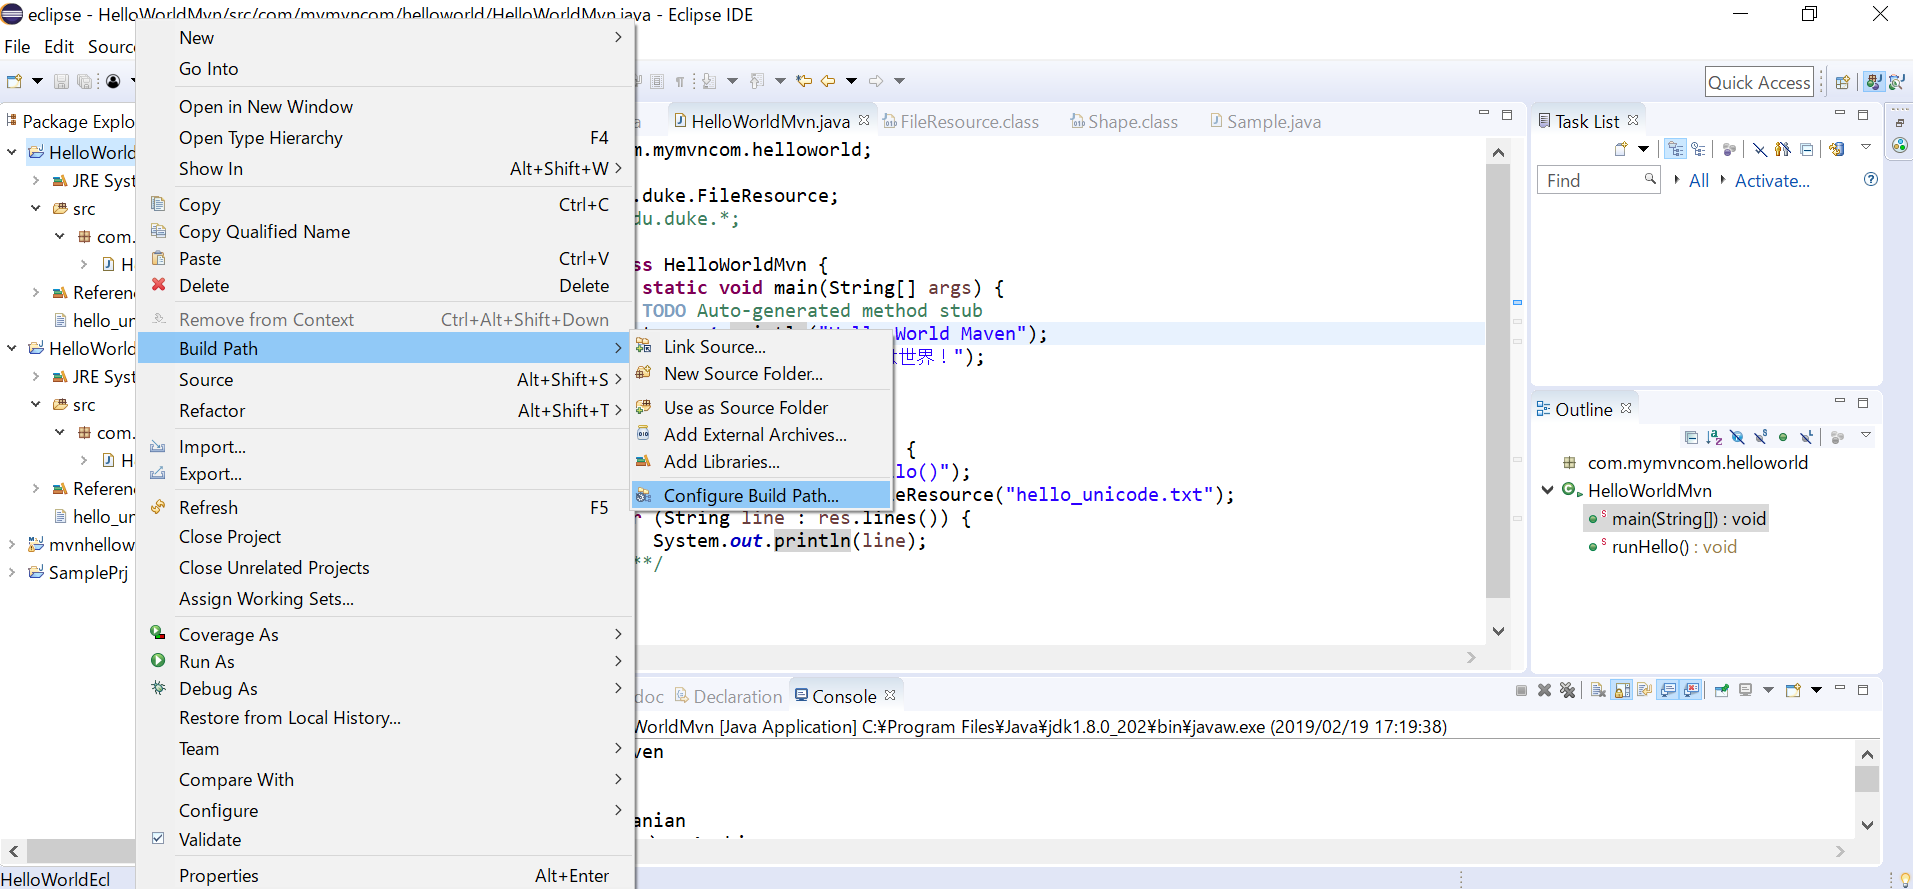The height and width of the screenshot is (889, 1913).
Task: Choose Link Source... in submenu
Action: tap(761, 346)
